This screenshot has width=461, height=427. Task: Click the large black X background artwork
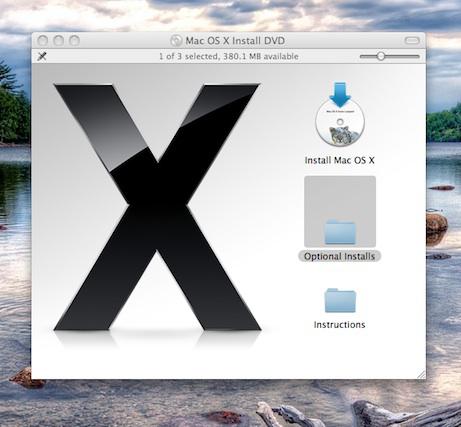[x=157, y=207]
